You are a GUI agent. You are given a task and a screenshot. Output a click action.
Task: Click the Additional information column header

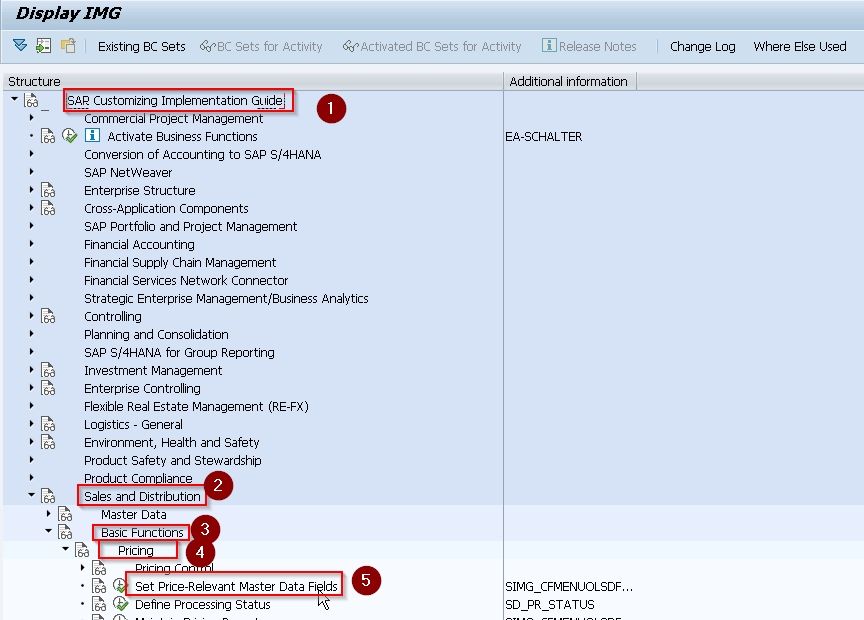[569, 82]
